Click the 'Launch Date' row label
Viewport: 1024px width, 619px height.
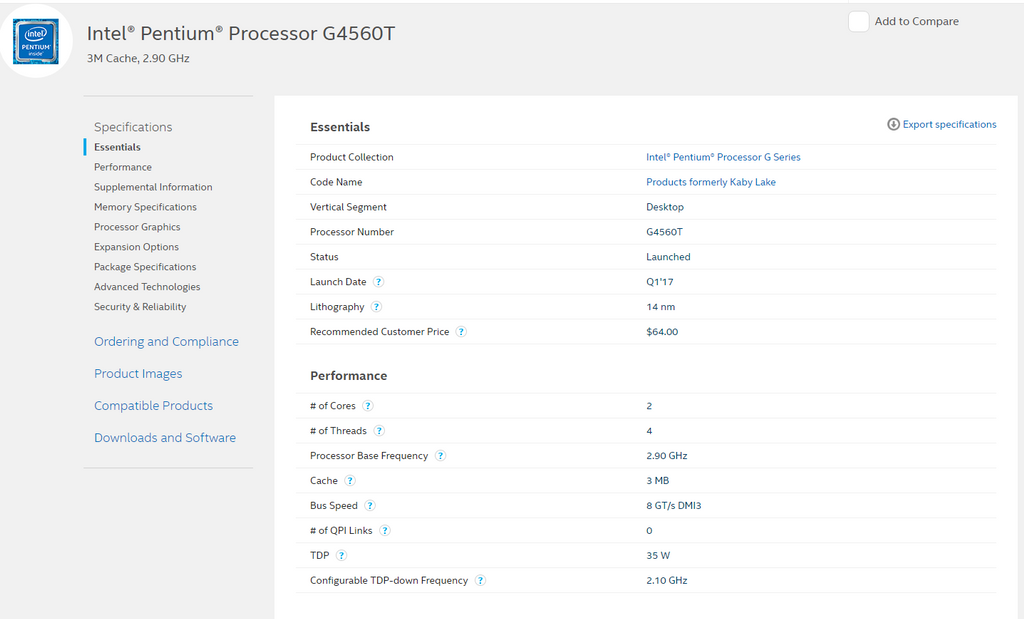click(338, 282)
